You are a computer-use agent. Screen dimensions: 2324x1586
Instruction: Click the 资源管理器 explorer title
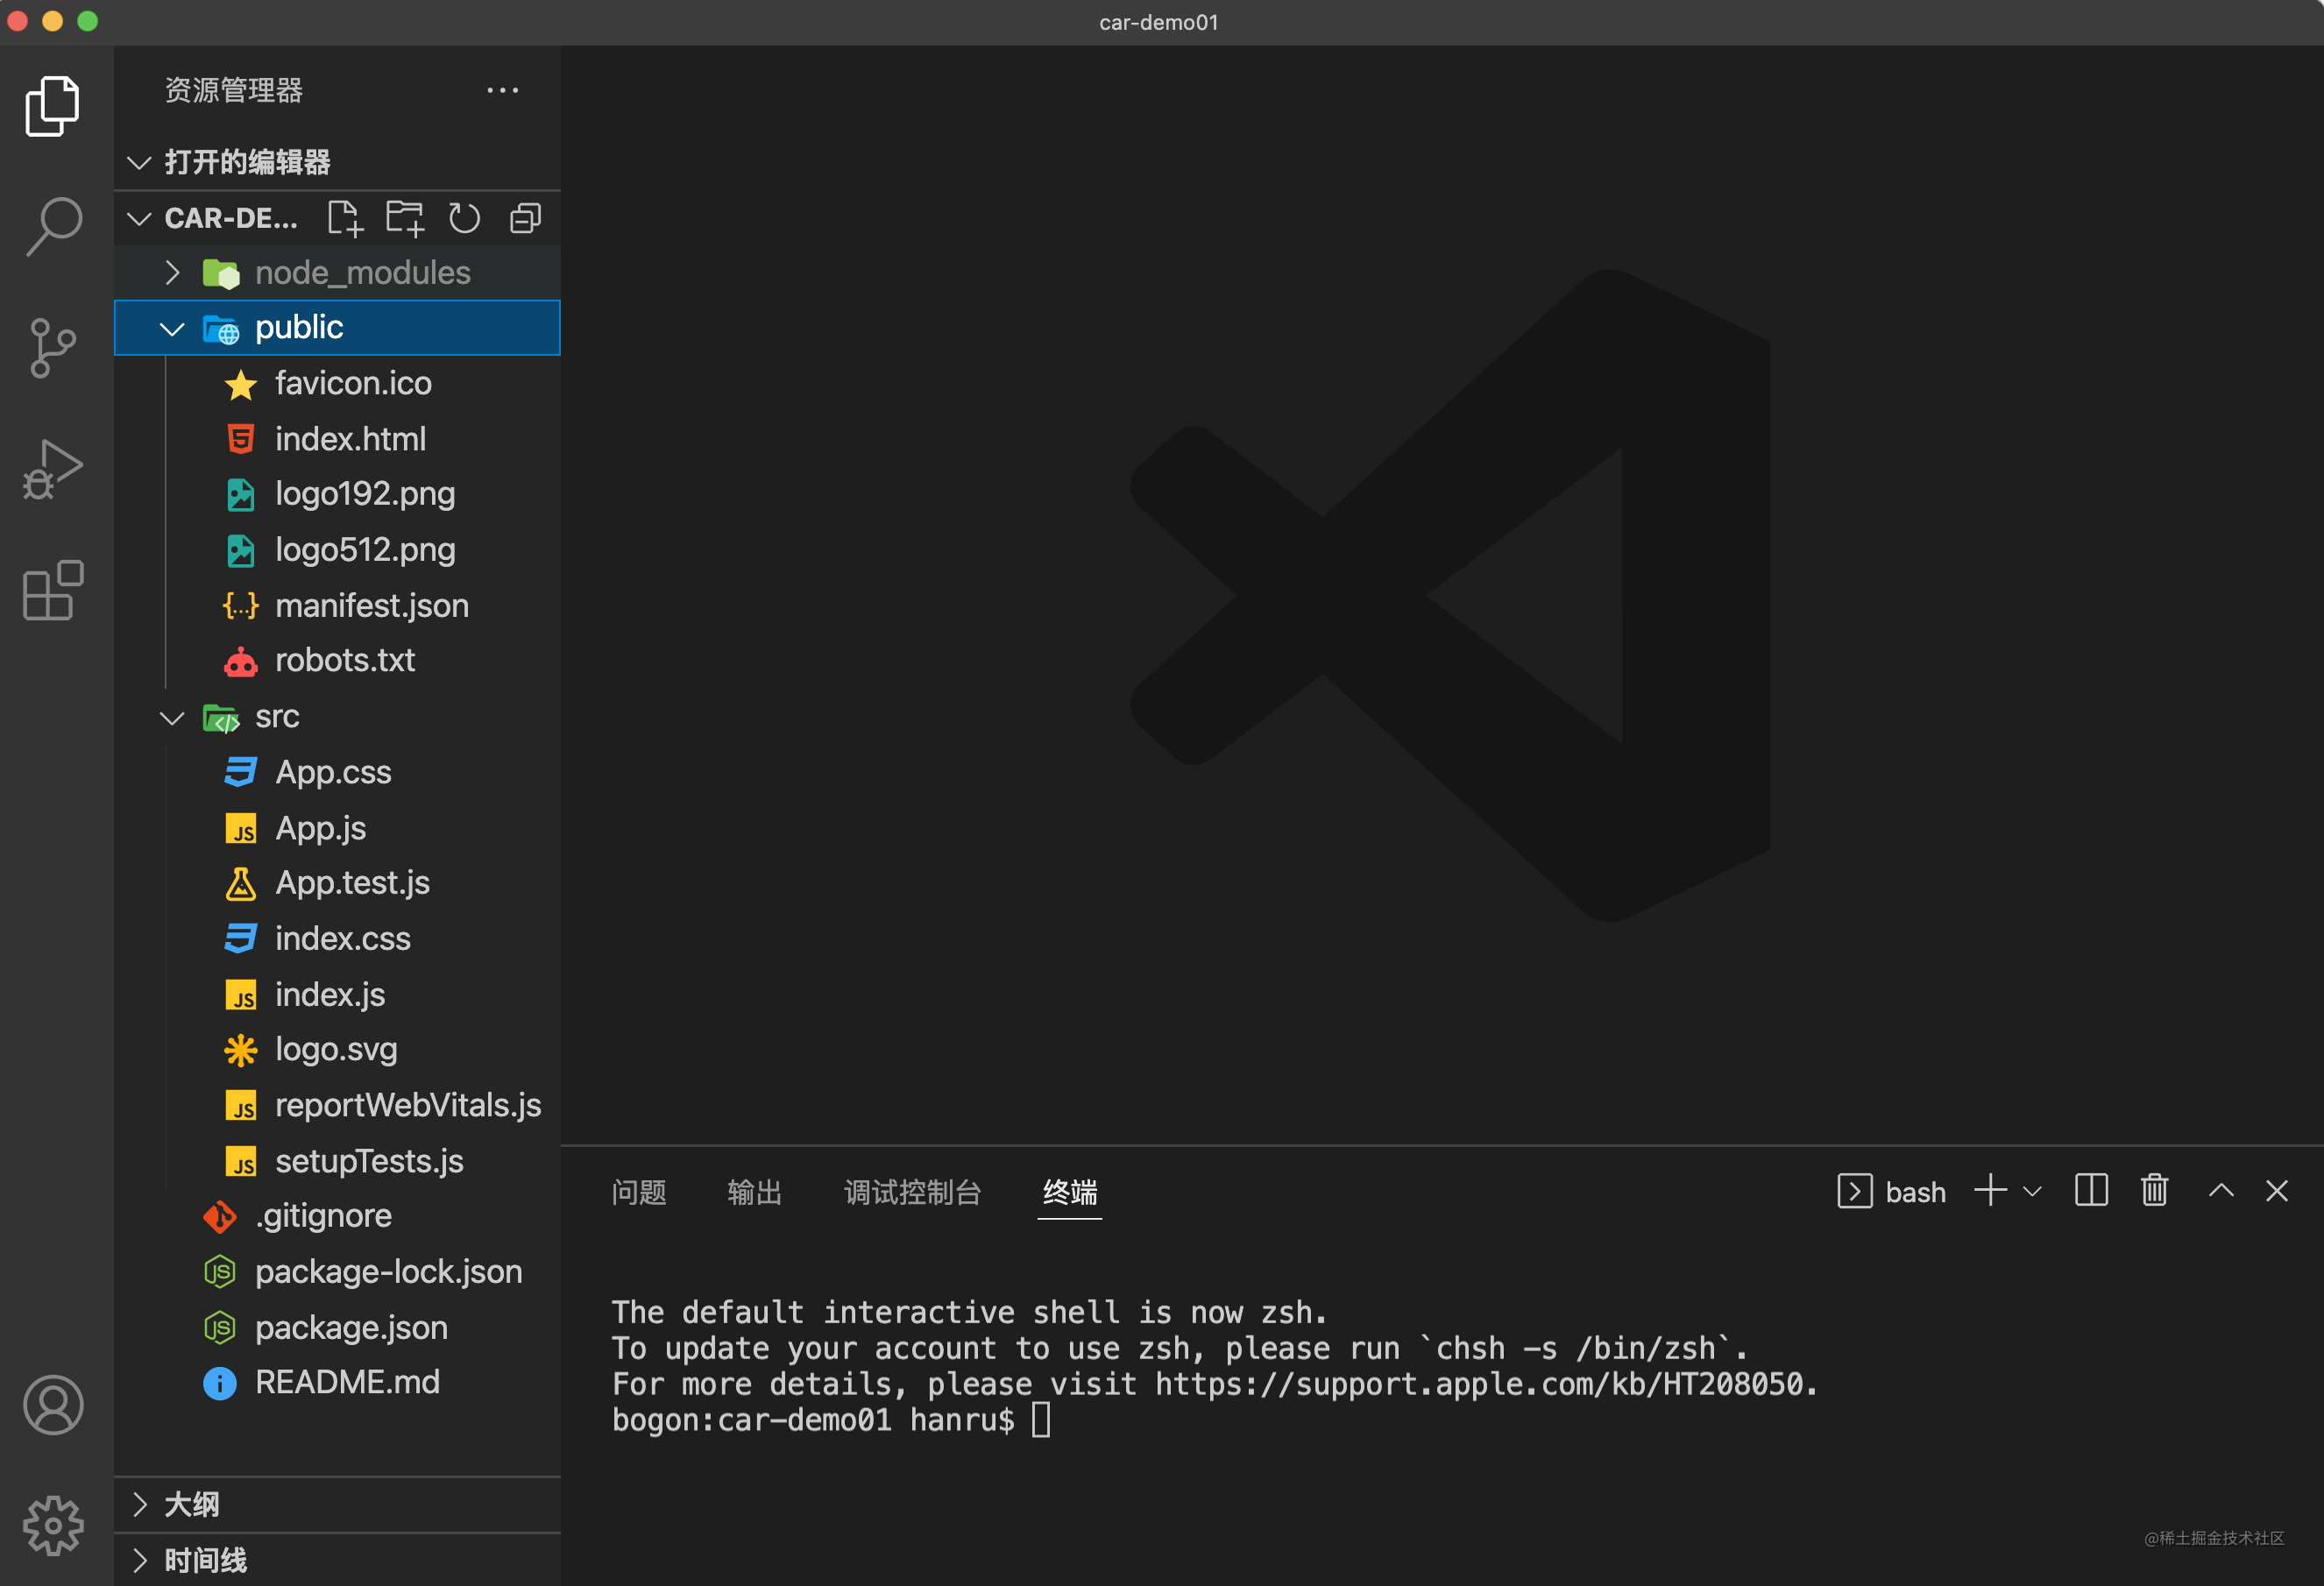234,90
